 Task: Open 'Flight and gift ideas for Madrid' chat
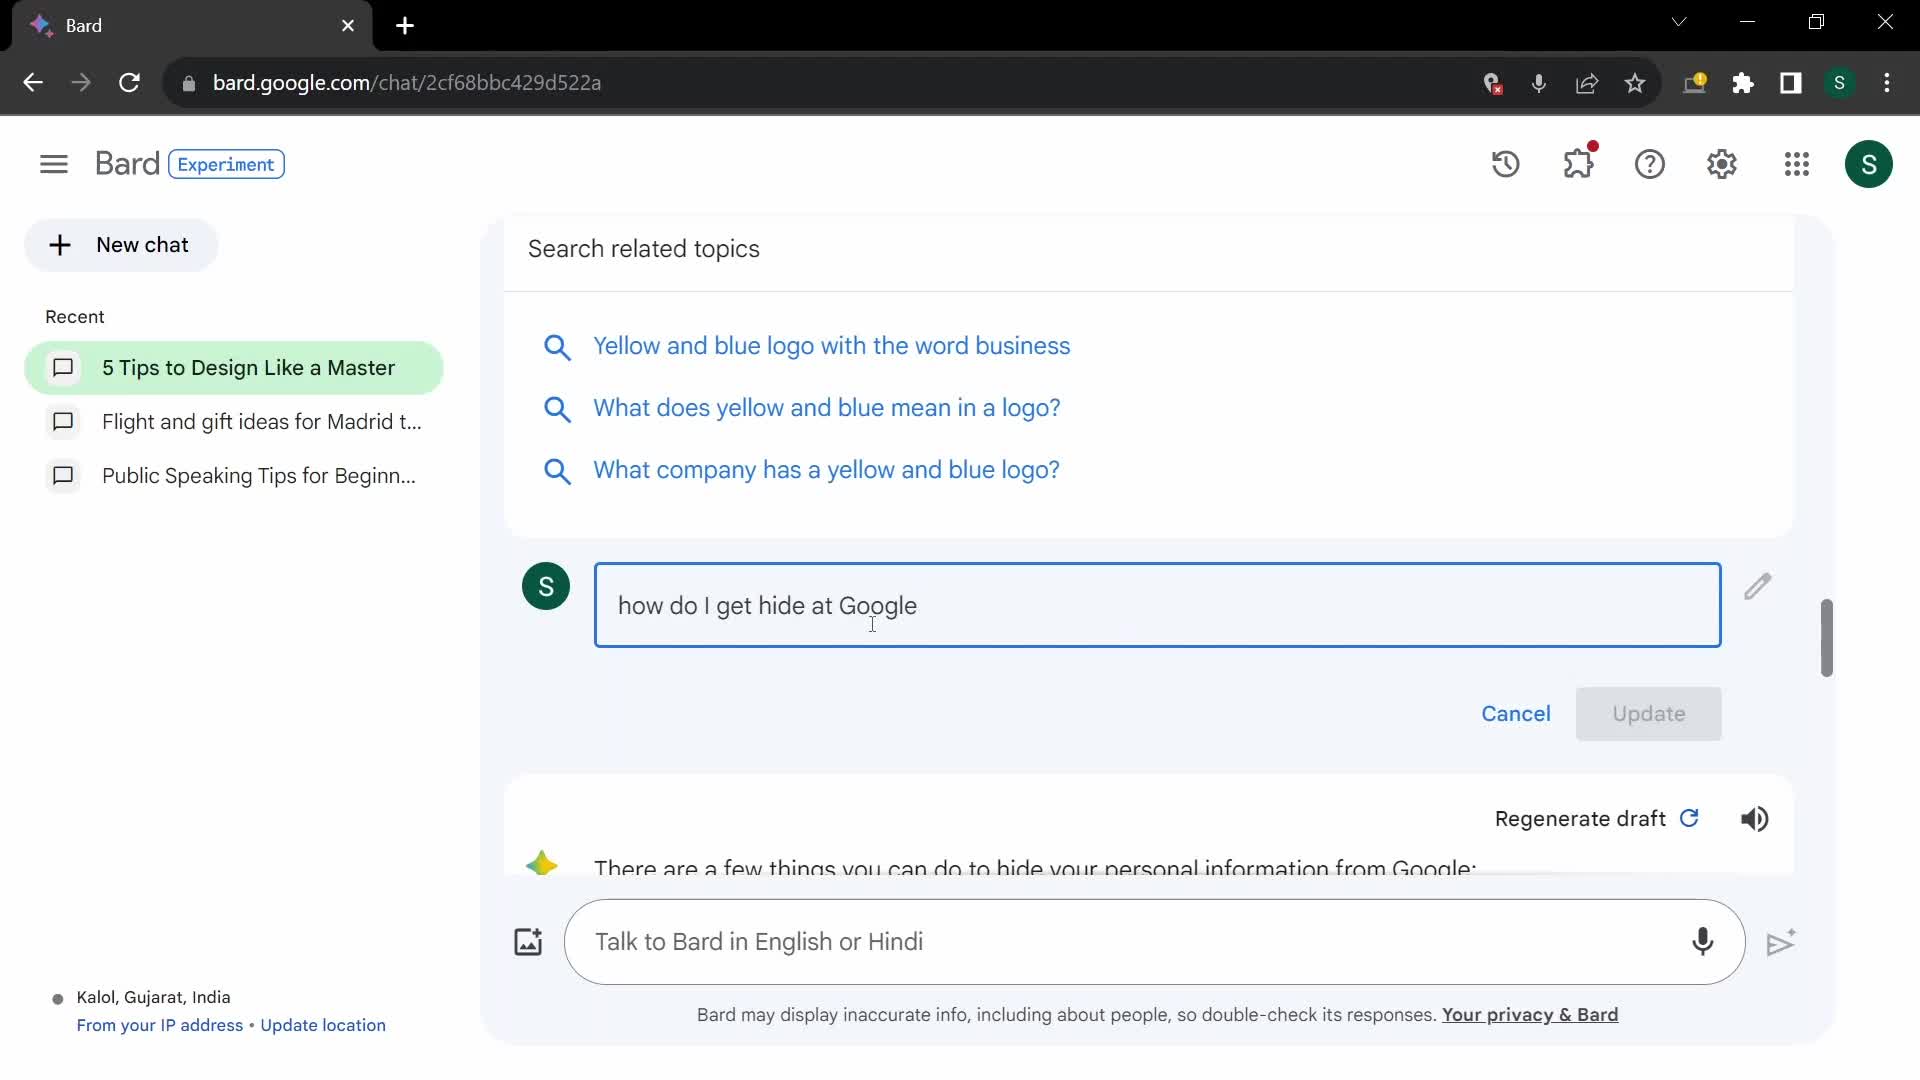(234, 422)
